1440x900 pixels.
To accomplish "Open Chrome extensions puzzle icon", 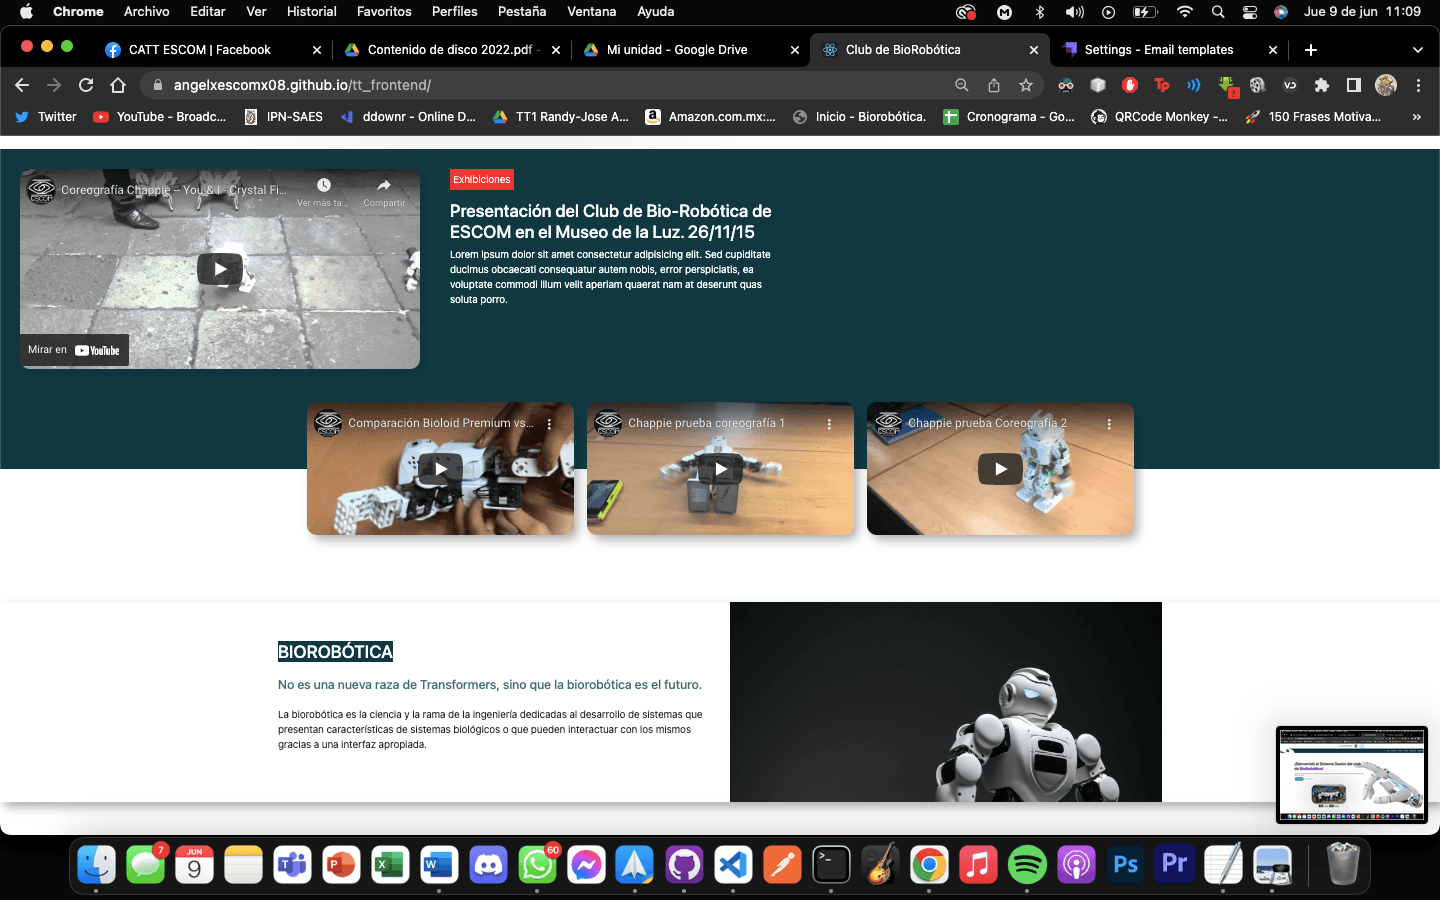I will pos(1322,85).
